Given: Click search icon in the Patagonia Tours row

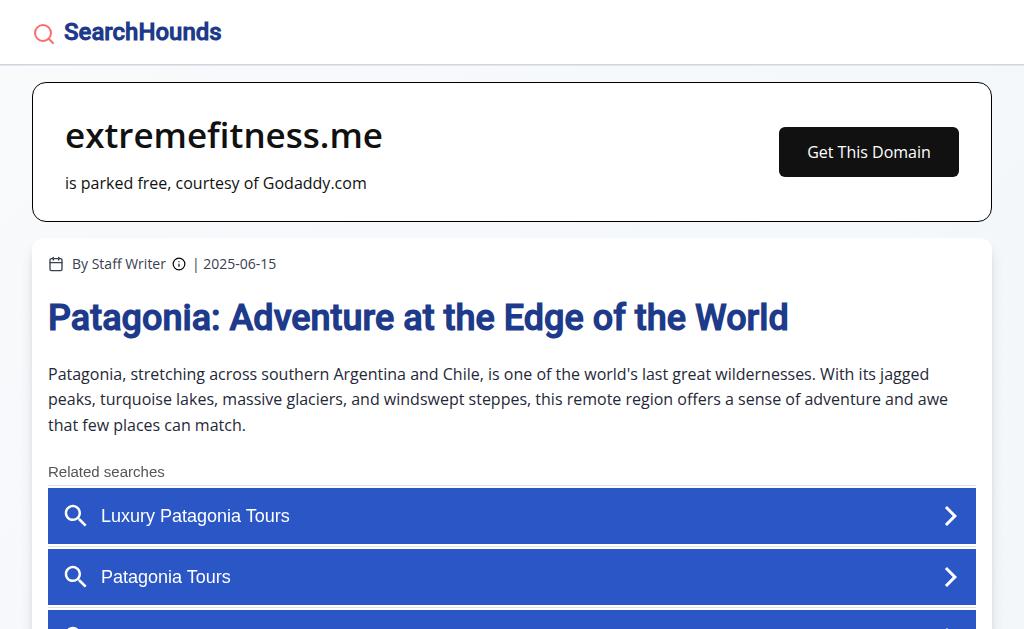Looking at the screenshot, I should [75, 577].
